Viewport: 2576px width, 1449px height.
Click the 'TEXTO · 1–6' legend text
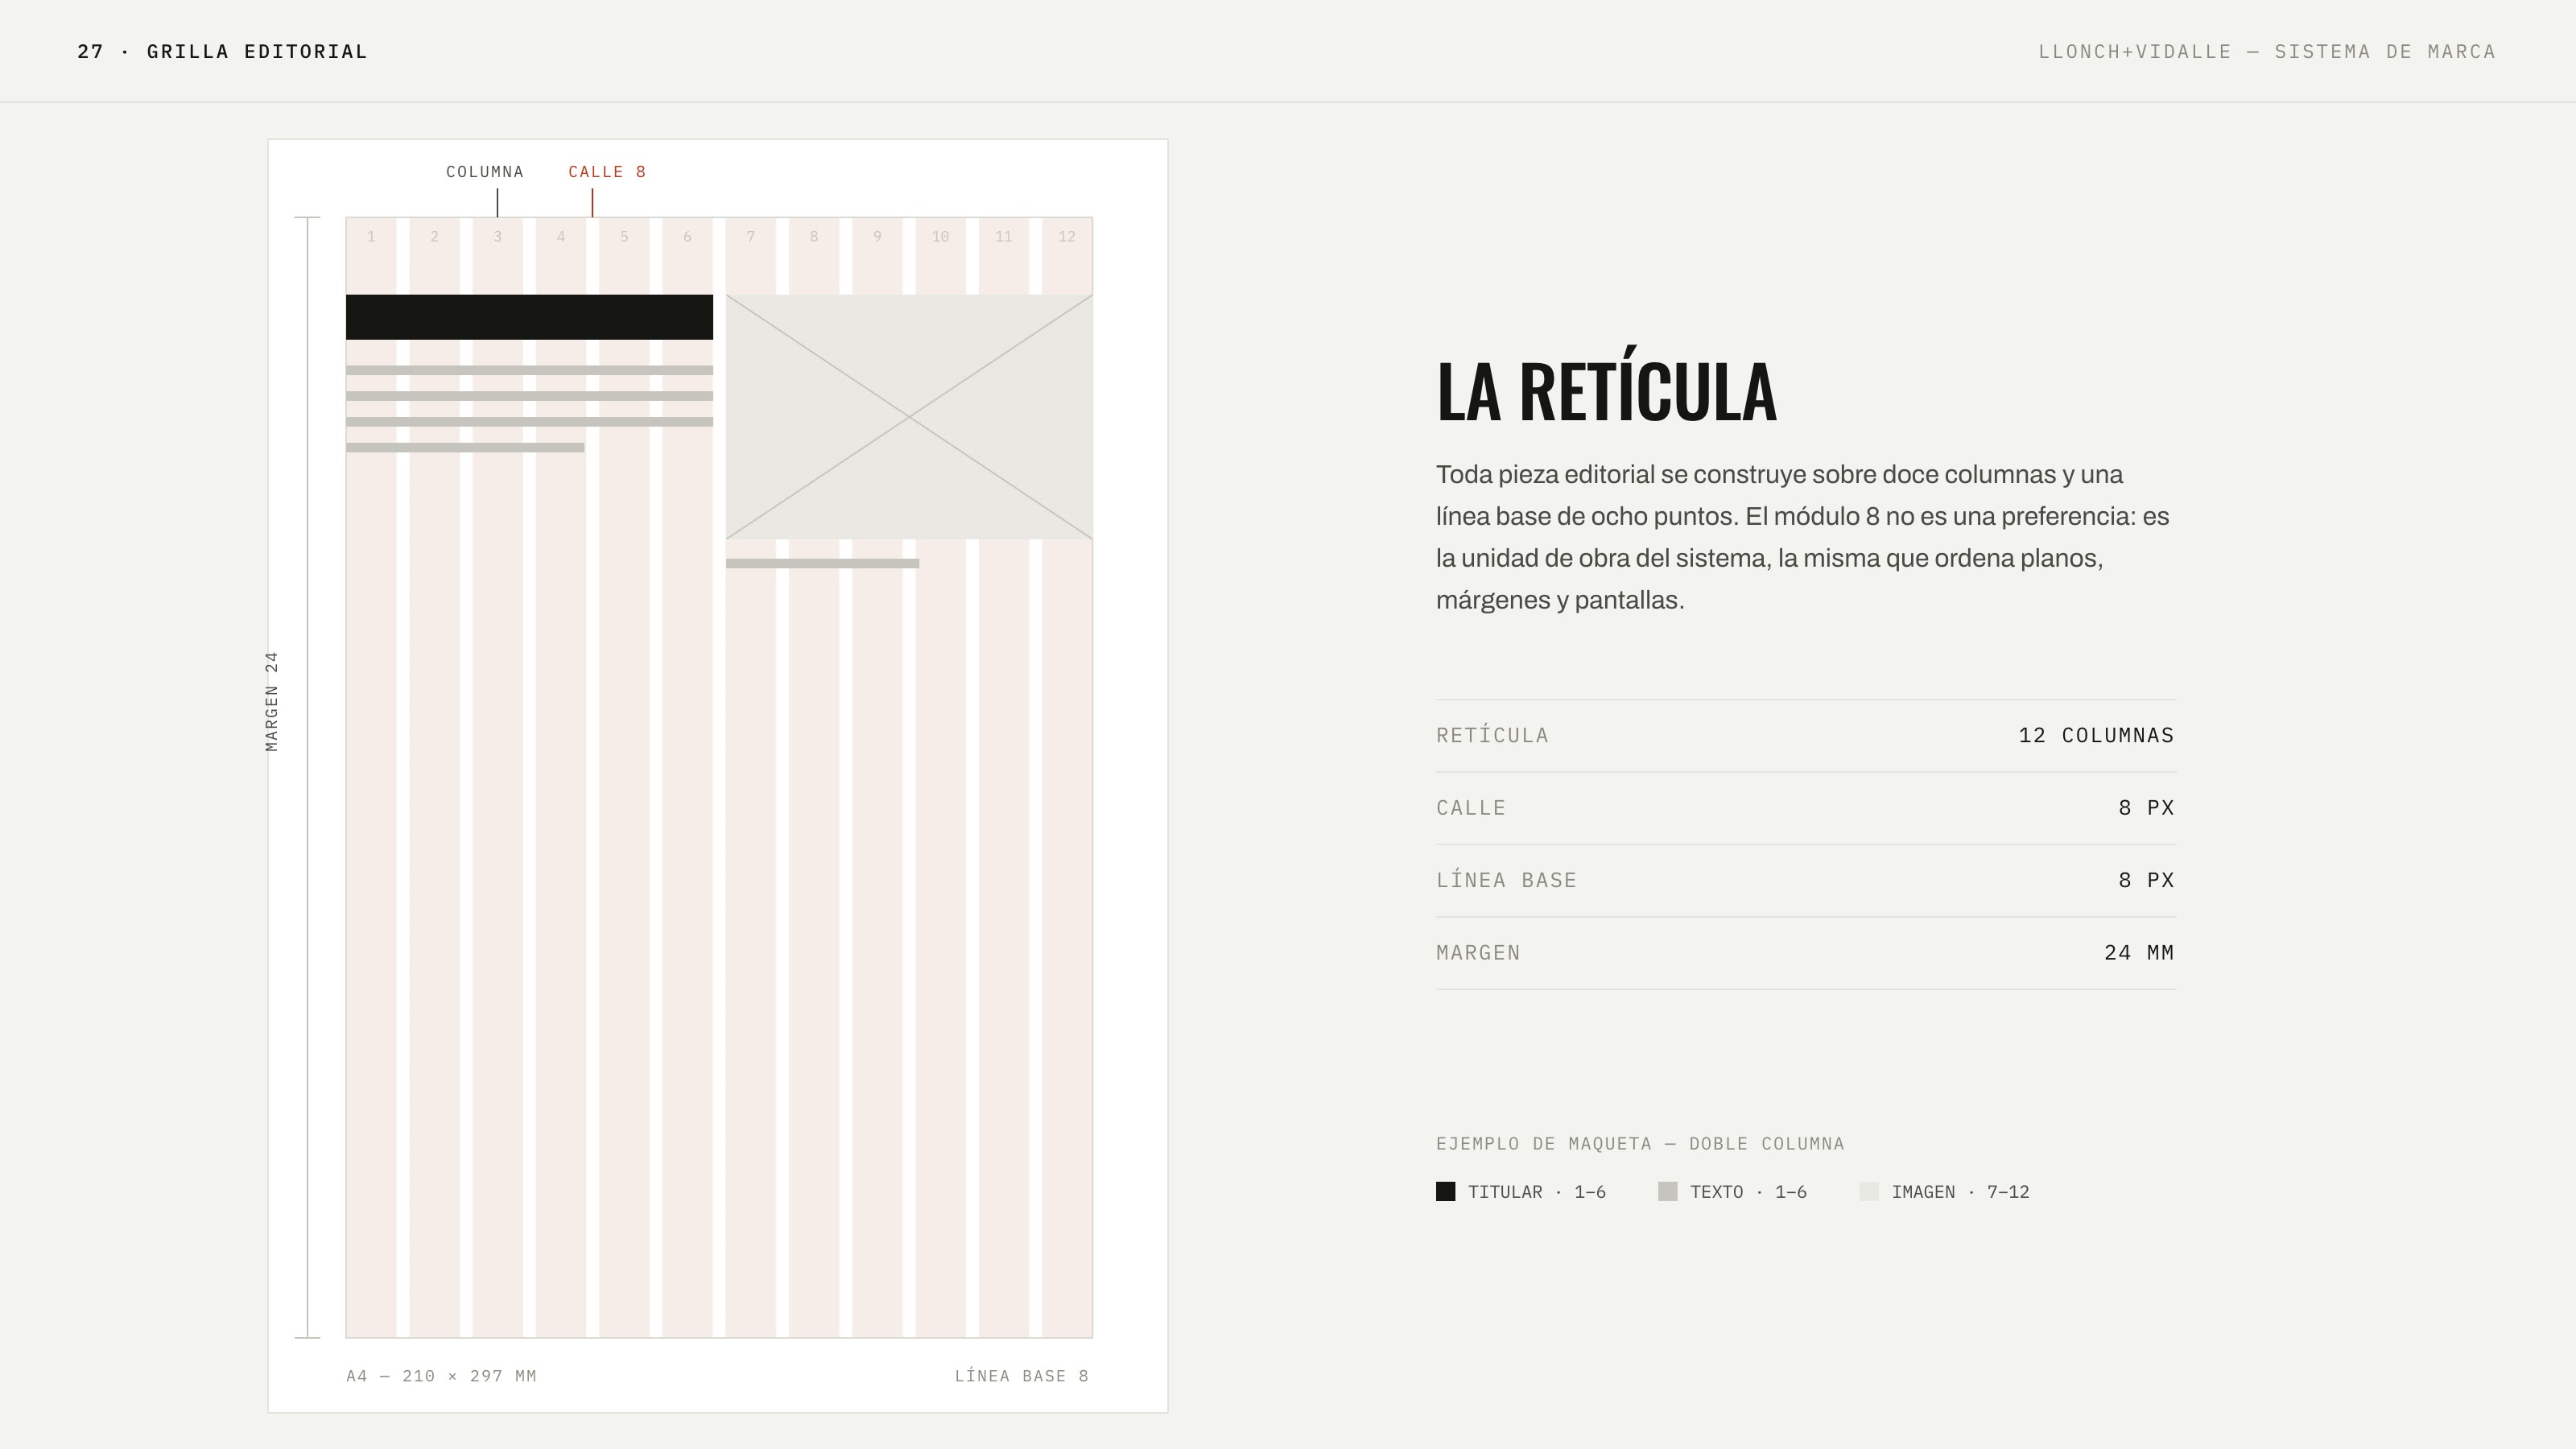pyautogui.click(x=1748, y=1192)
